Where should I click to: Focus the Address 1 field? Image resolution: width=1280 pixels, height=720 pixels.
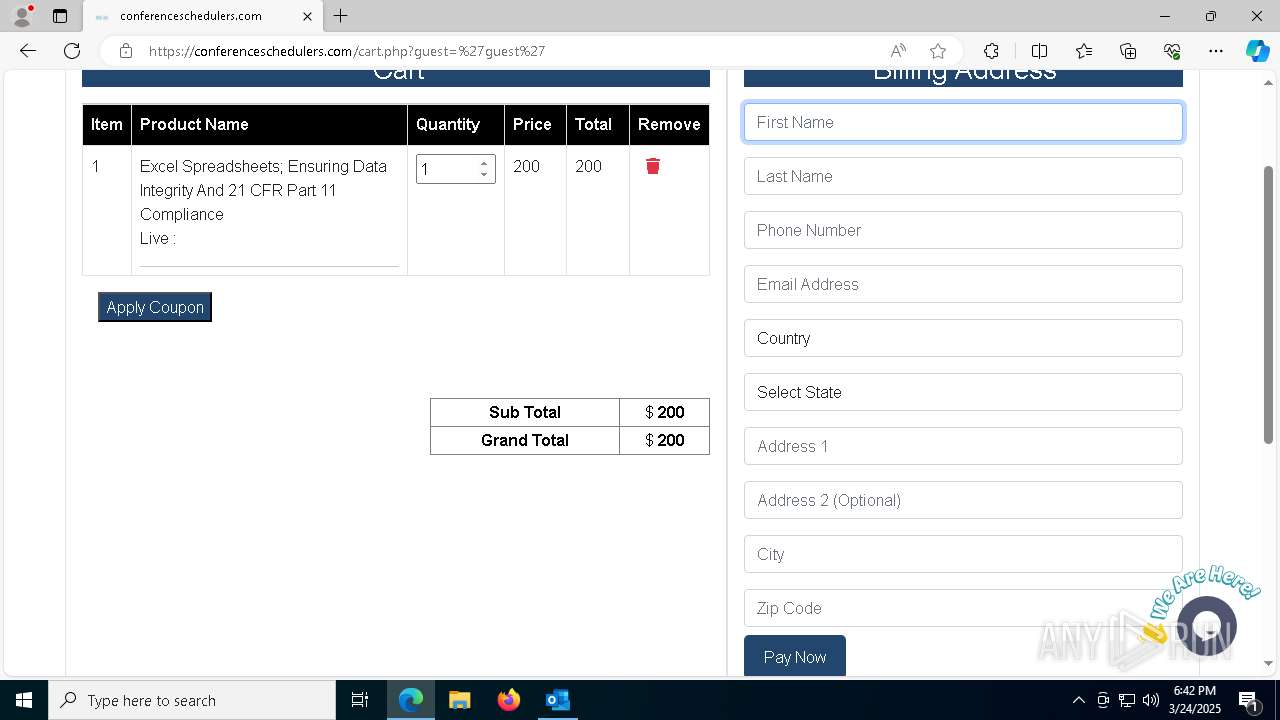pyautogui.click(x=963, y=446)
